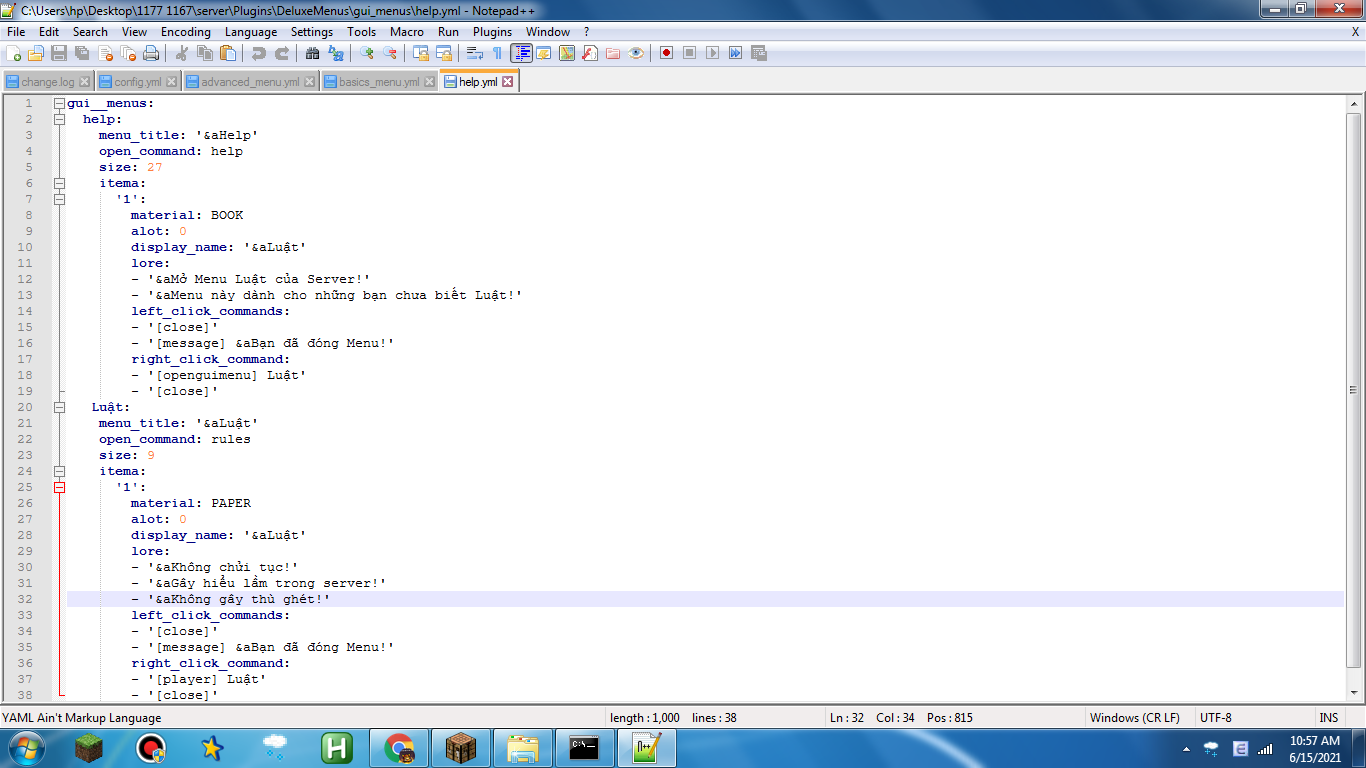
Task: Click the Paste clipboard toolbar icon
Action: (227, 53)
